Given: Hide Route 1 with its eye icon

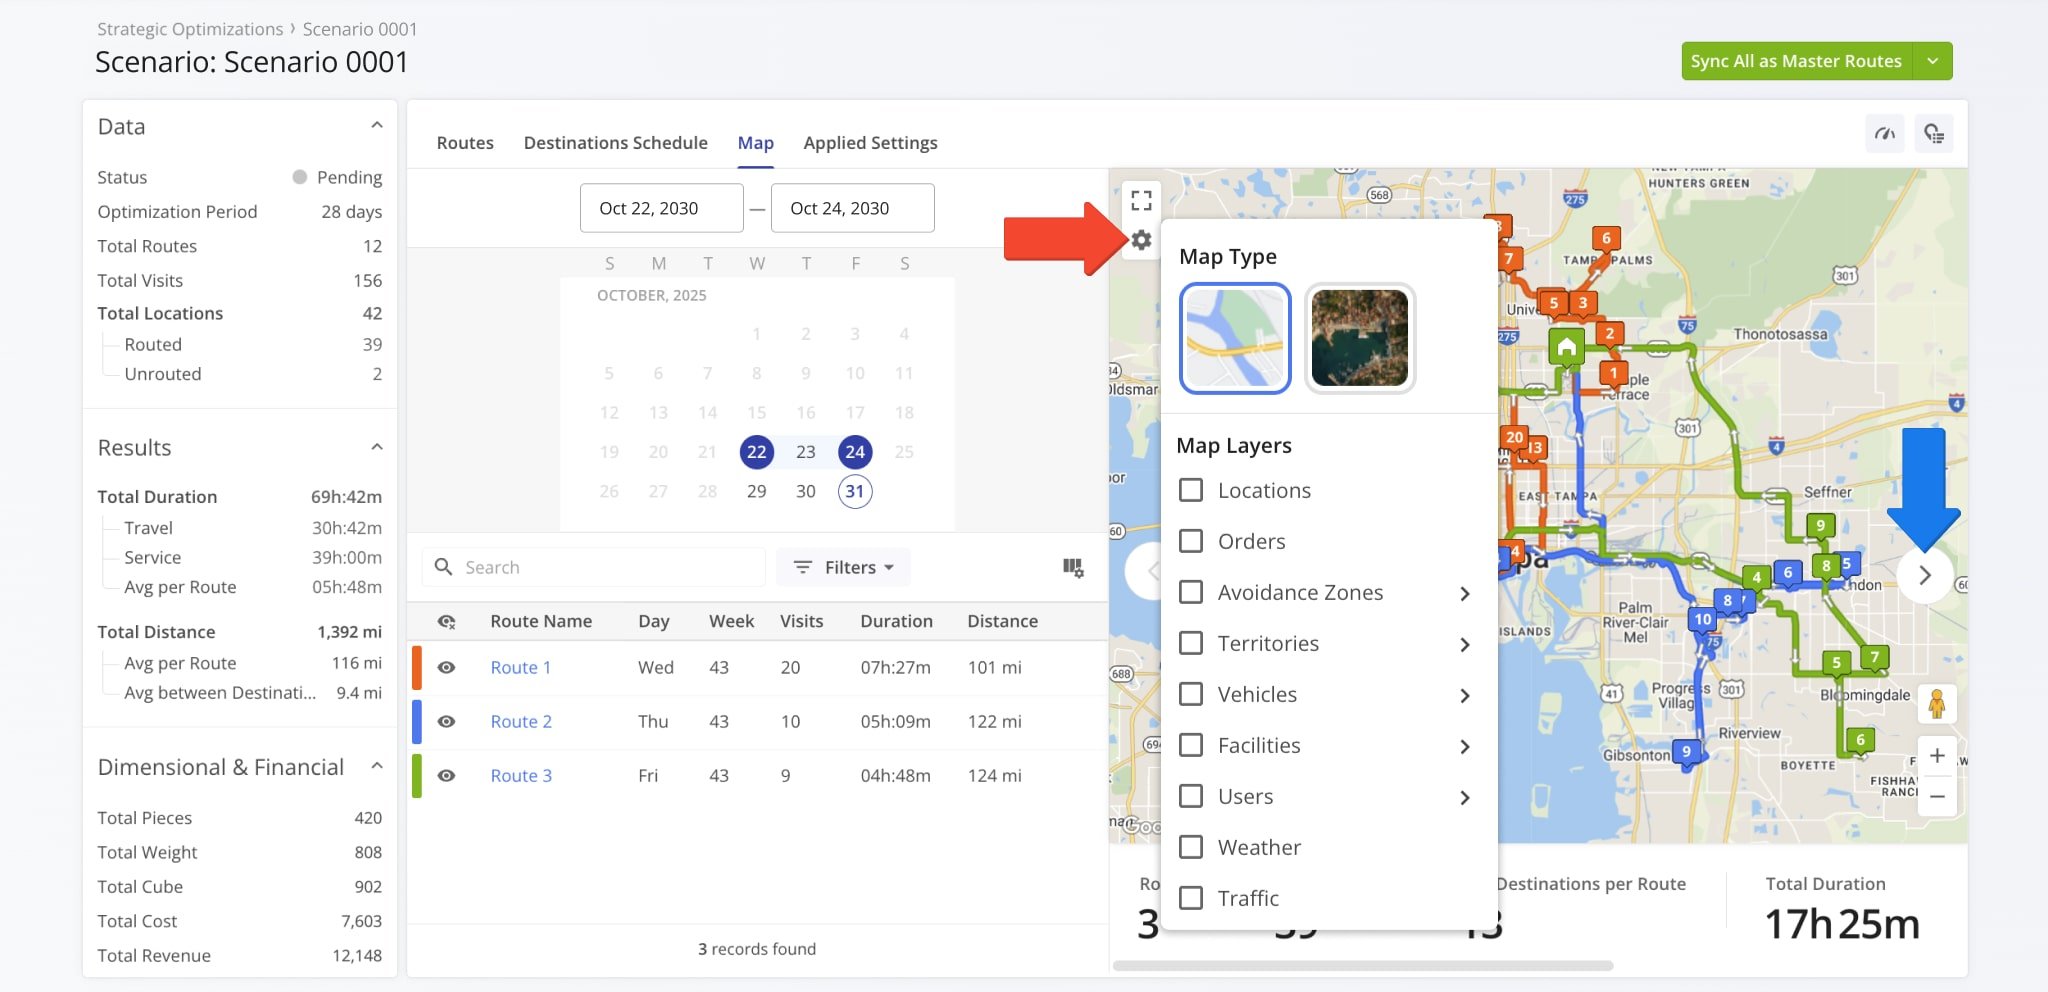Looking at the screenshot, I should pos(446,668).
